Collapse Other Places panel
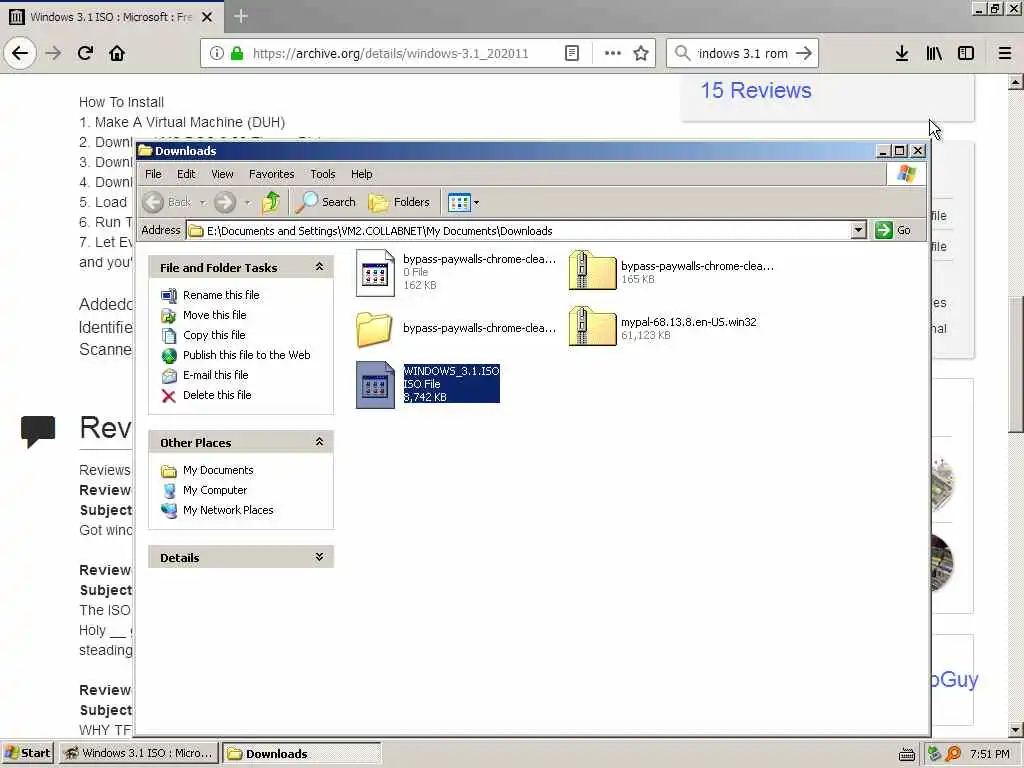1024x768 pixels. [x=319, y=442]
